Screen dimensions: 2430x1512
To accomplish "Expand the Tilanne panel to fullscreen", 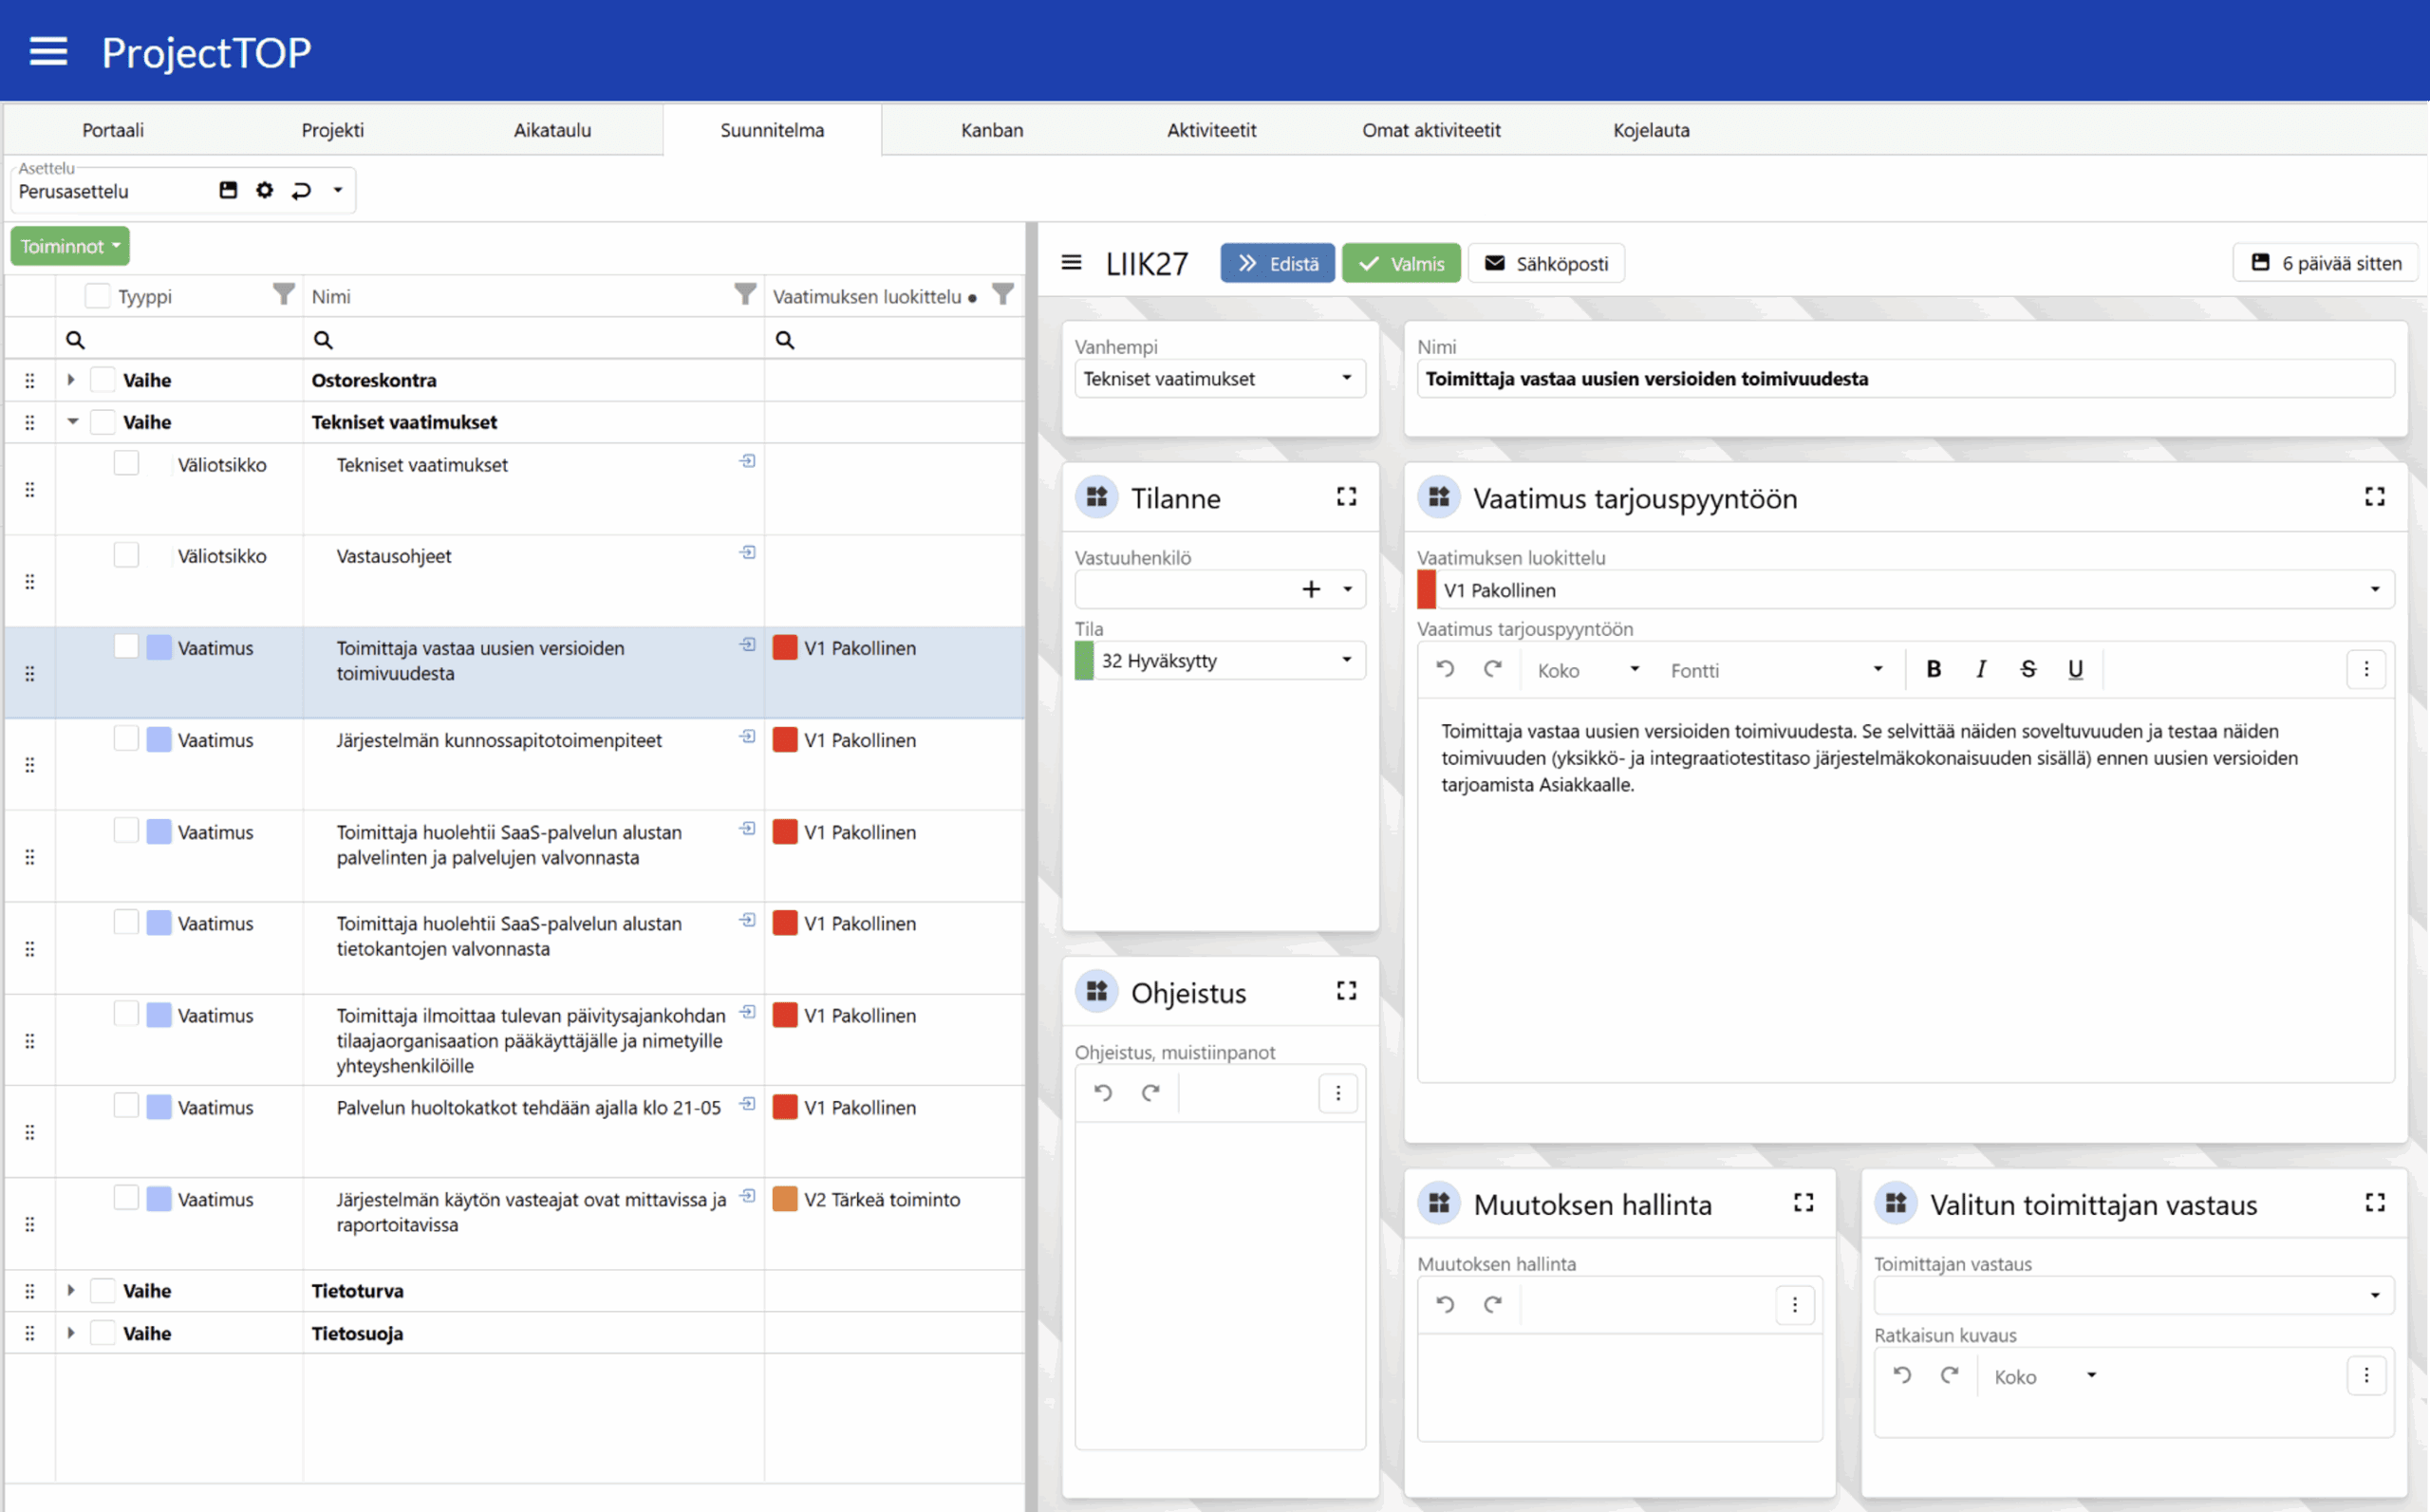I will point(1346,497).
